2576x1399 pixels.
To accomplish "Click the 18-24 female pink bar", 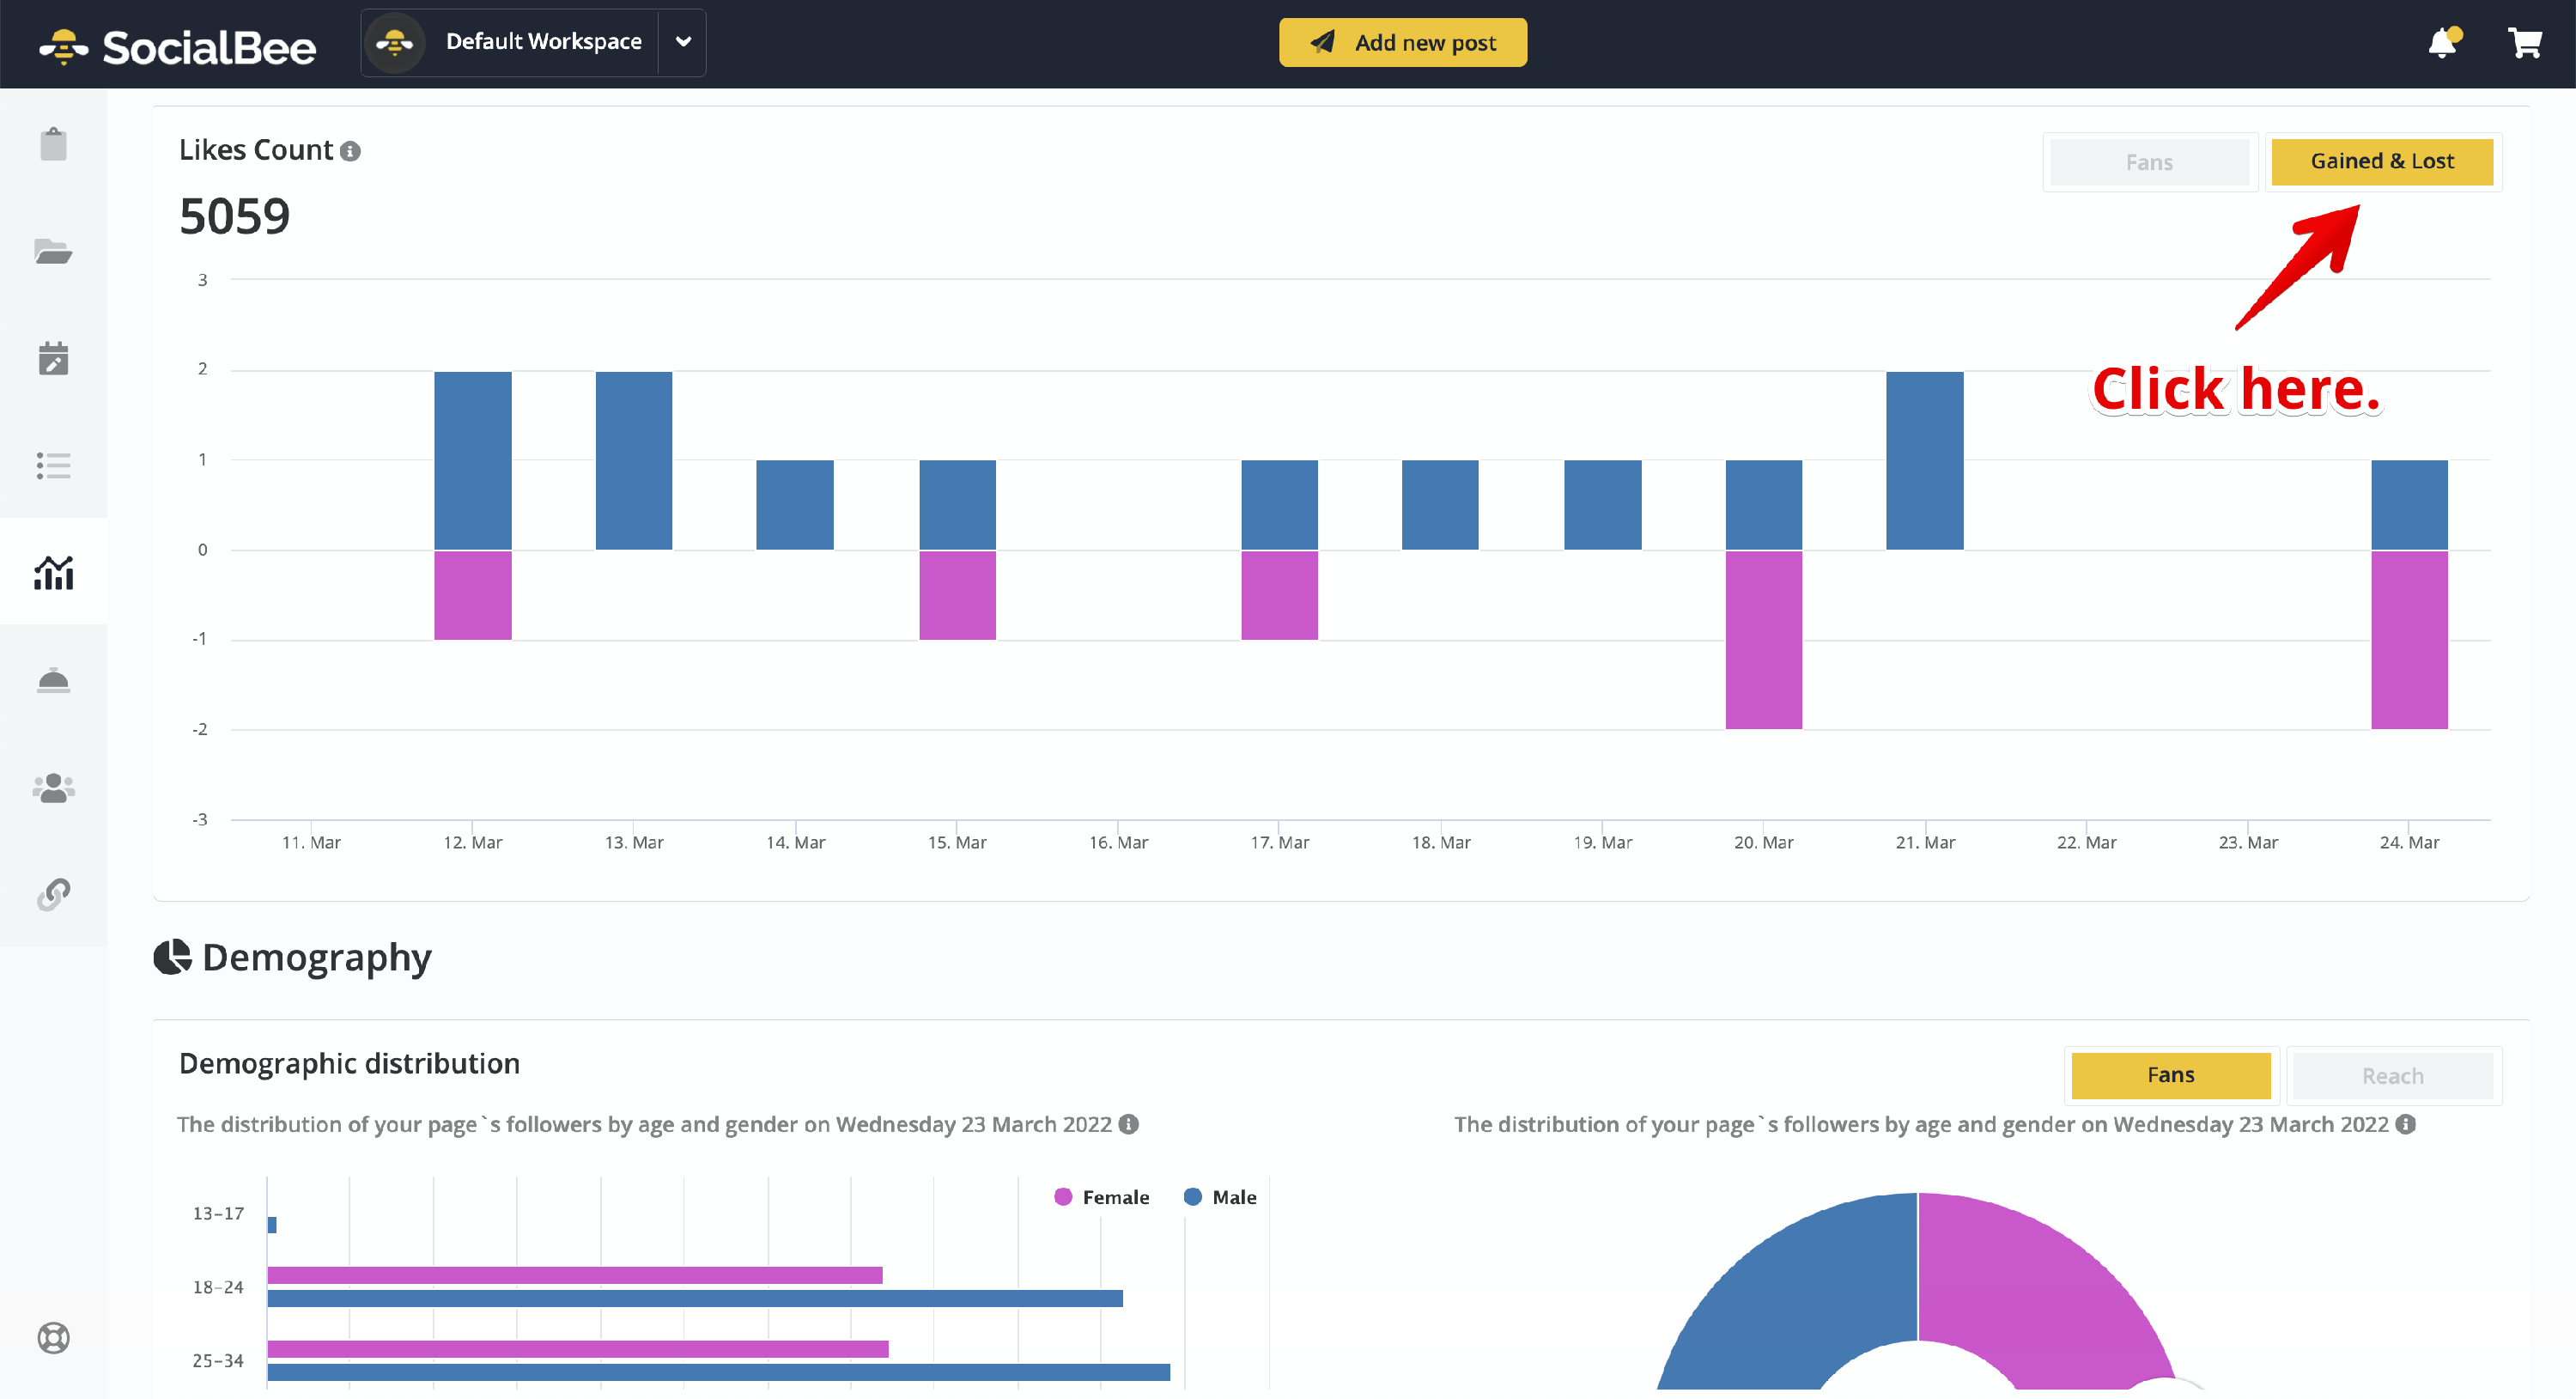I will tap(575, 1275).
